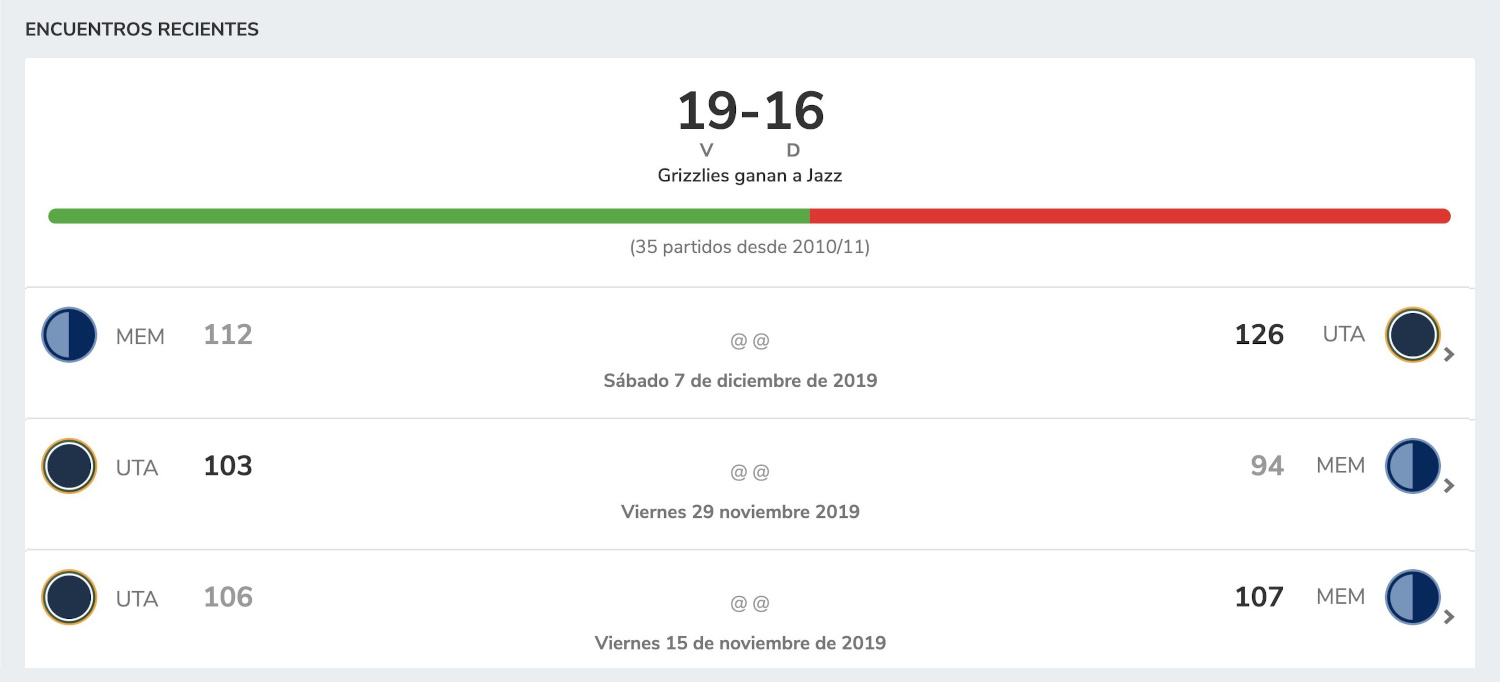Select the green wins portion of record bar
The height and width of the screenshot is (682, 1500).
pyautogui.click(x=429, y=216)
